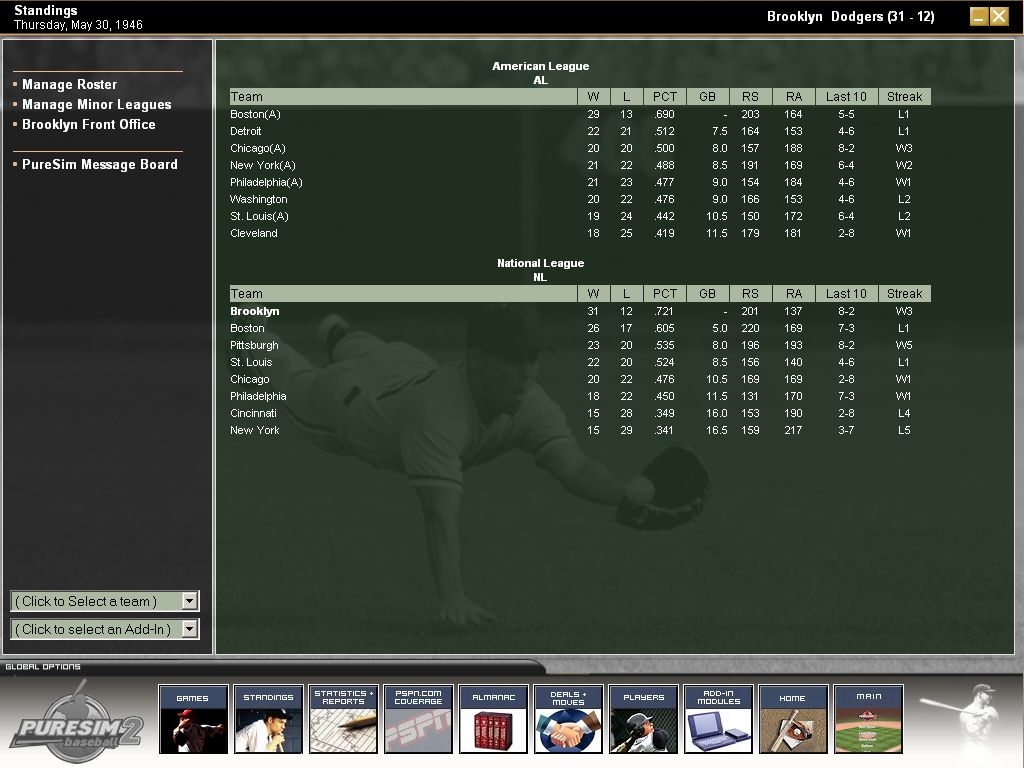Open PSPN.com Coverage icon
The image size is (1024, 768).
419,718
